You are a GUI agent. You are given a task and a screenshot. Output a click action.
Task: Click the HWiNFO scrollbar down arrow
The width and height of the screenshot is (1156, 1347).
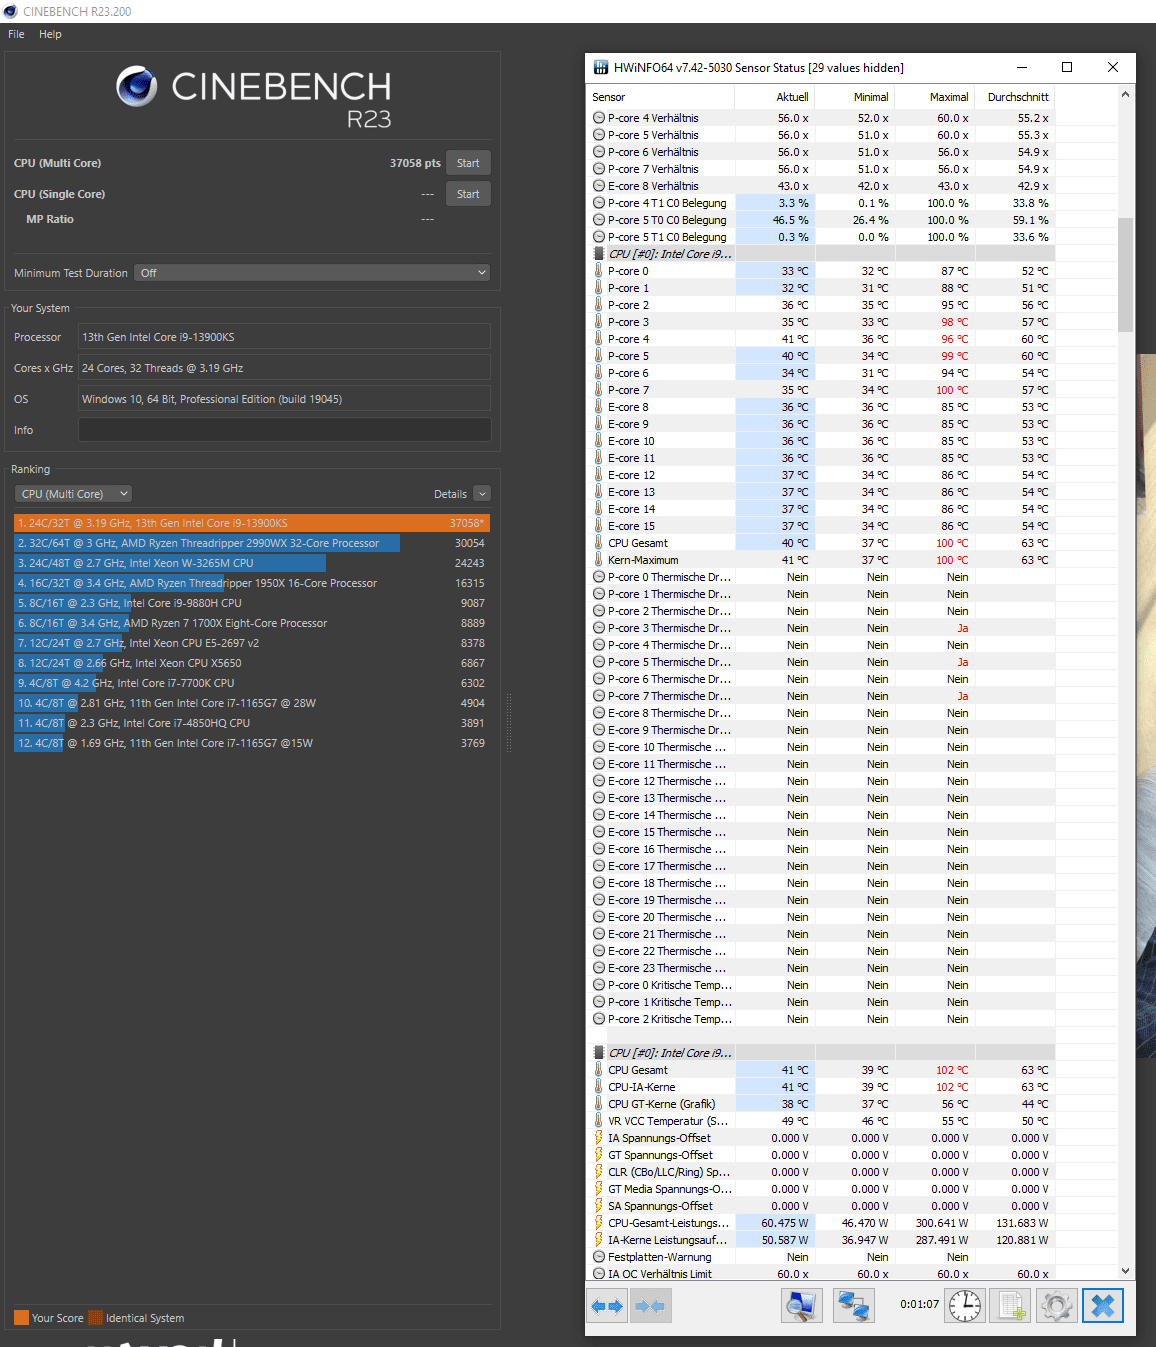click(x=1125, y=1271)
